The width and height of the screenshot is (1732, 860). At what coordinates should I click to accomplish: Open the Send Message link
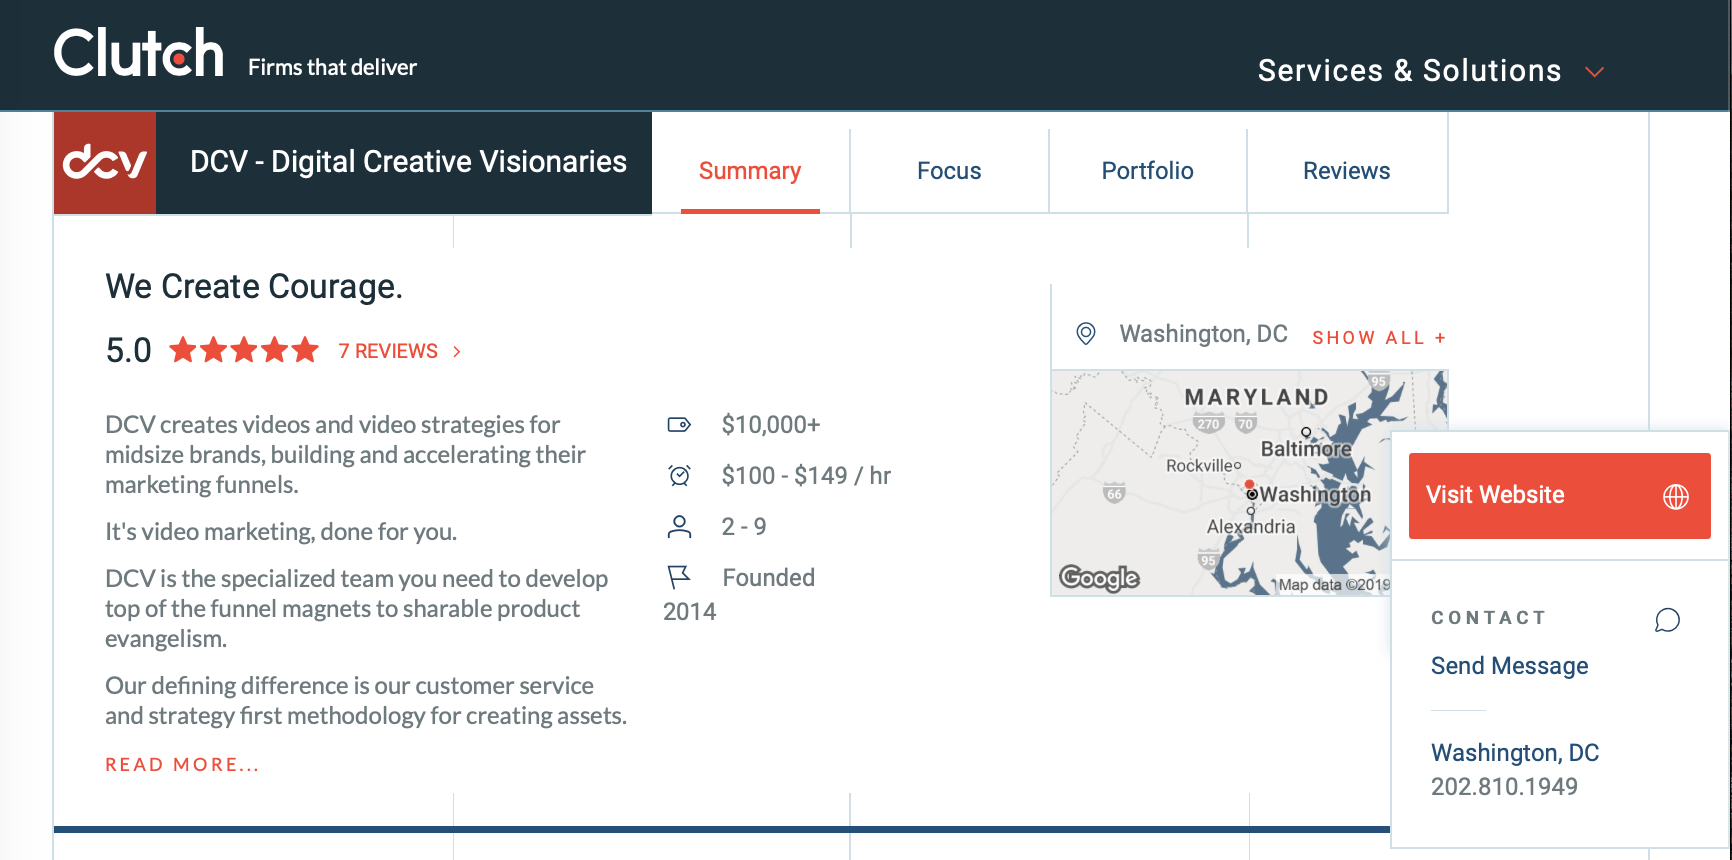[1510, 666]
